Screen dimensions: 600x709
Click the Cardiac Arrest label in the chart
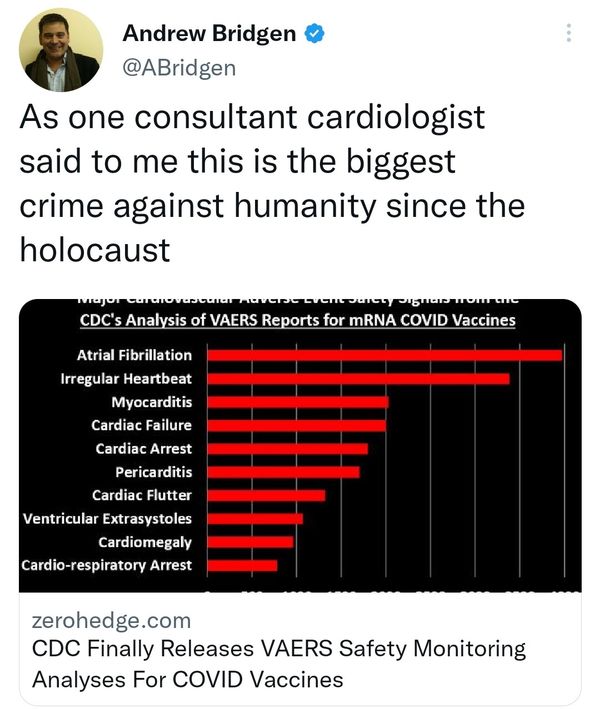144,449
